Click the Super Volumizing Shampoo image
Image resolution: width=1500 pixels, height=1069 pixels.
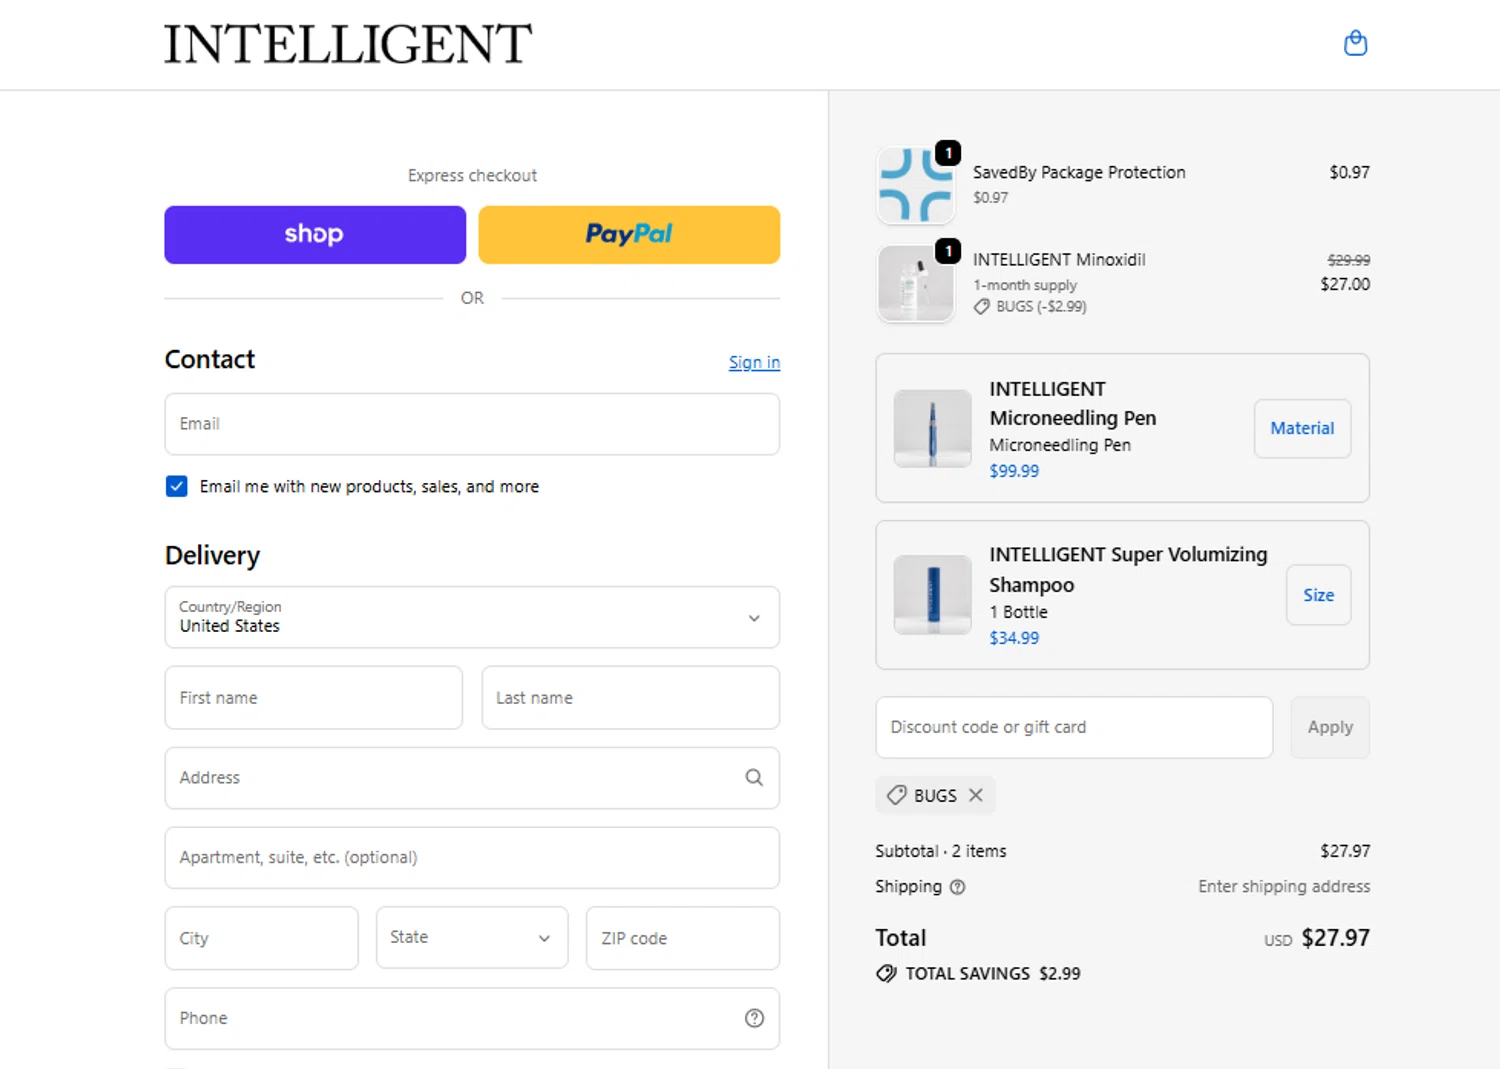tap(932, 595)
